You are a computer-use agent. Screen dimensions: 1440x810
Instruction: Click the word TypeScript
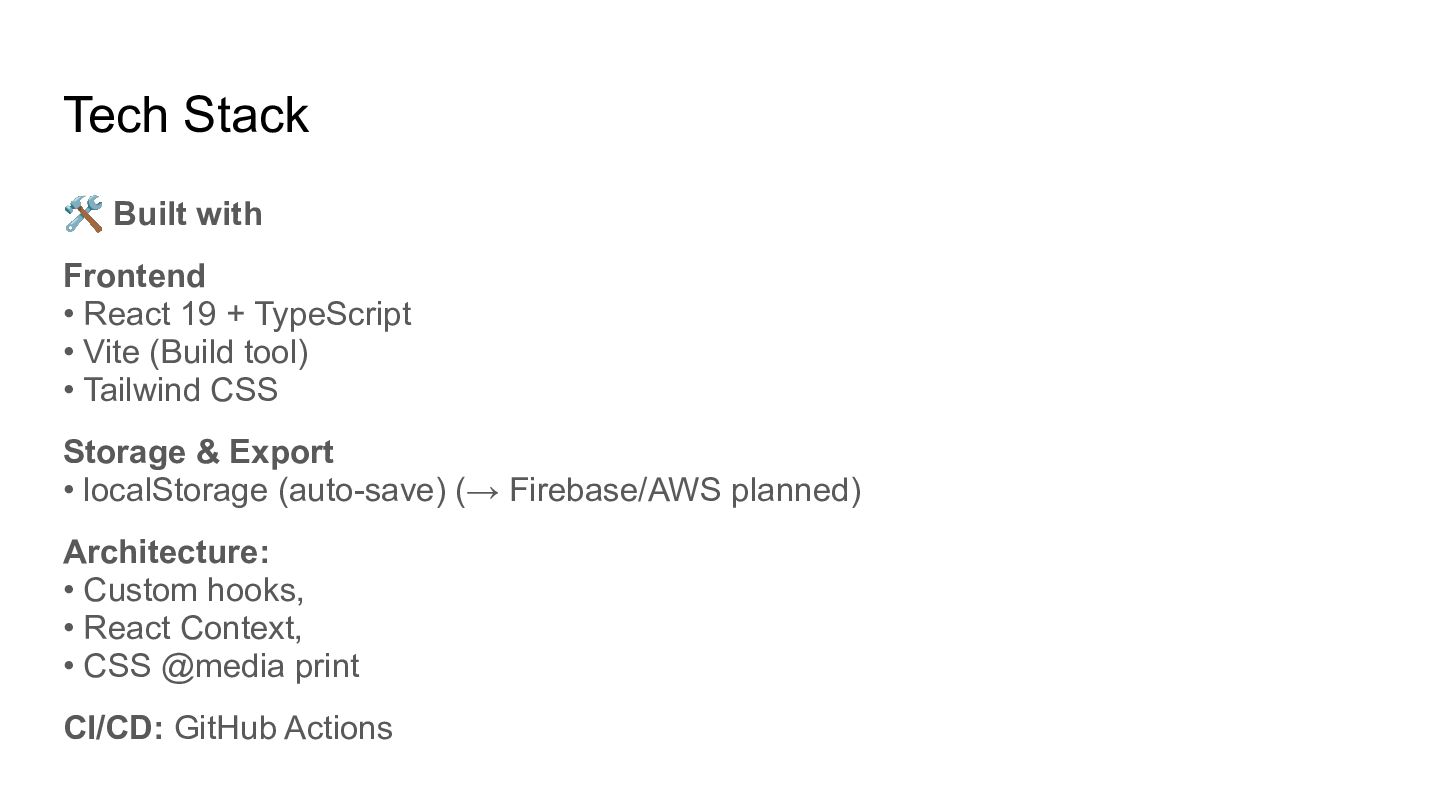[333, 314]
